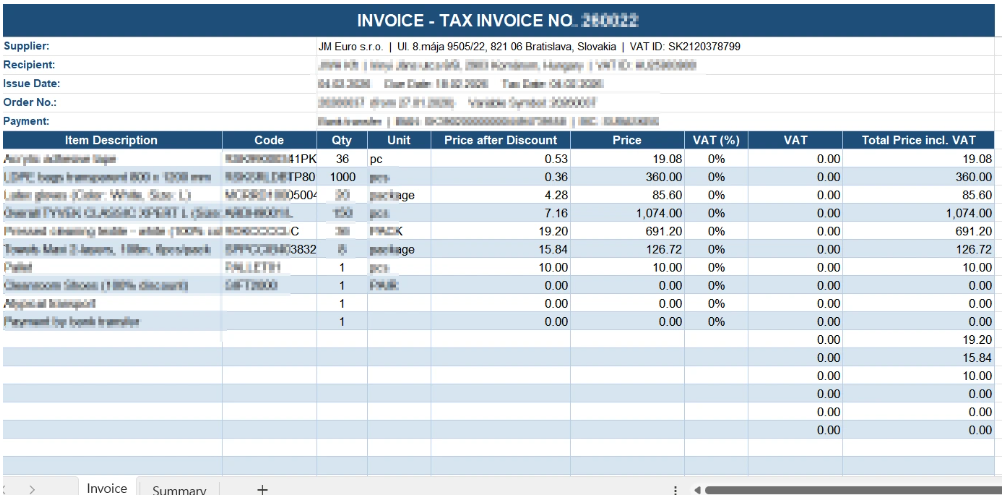Click the horizontal scrollbar left arrow
The width and height of the screenshot is (1005, 501).
697,490
